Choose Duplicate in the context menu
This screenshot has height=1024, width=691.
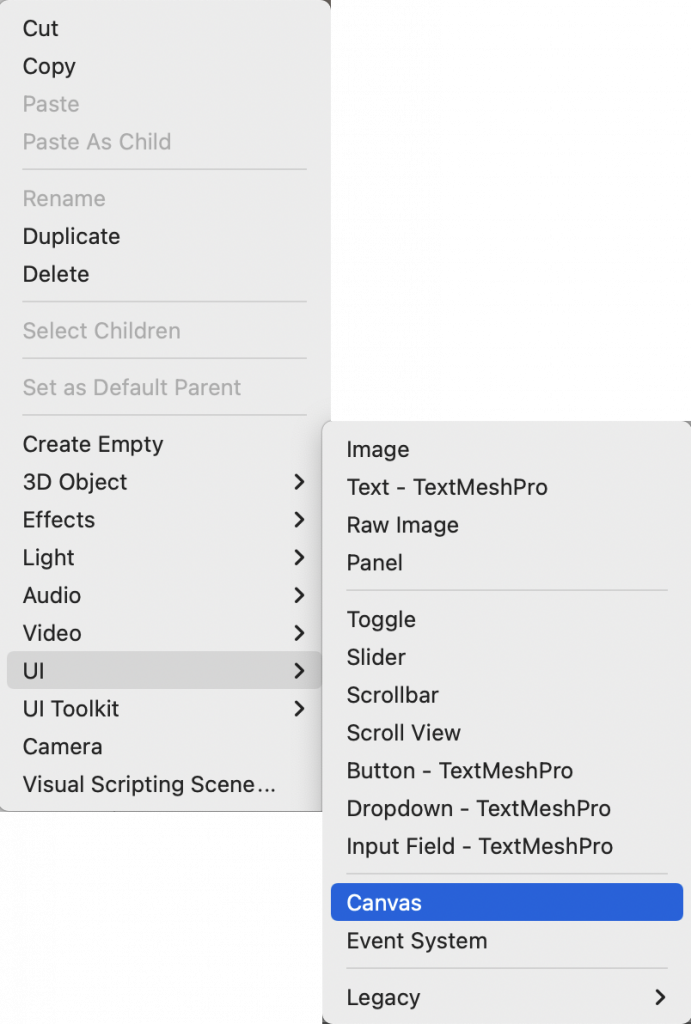(x=71, y=237)
